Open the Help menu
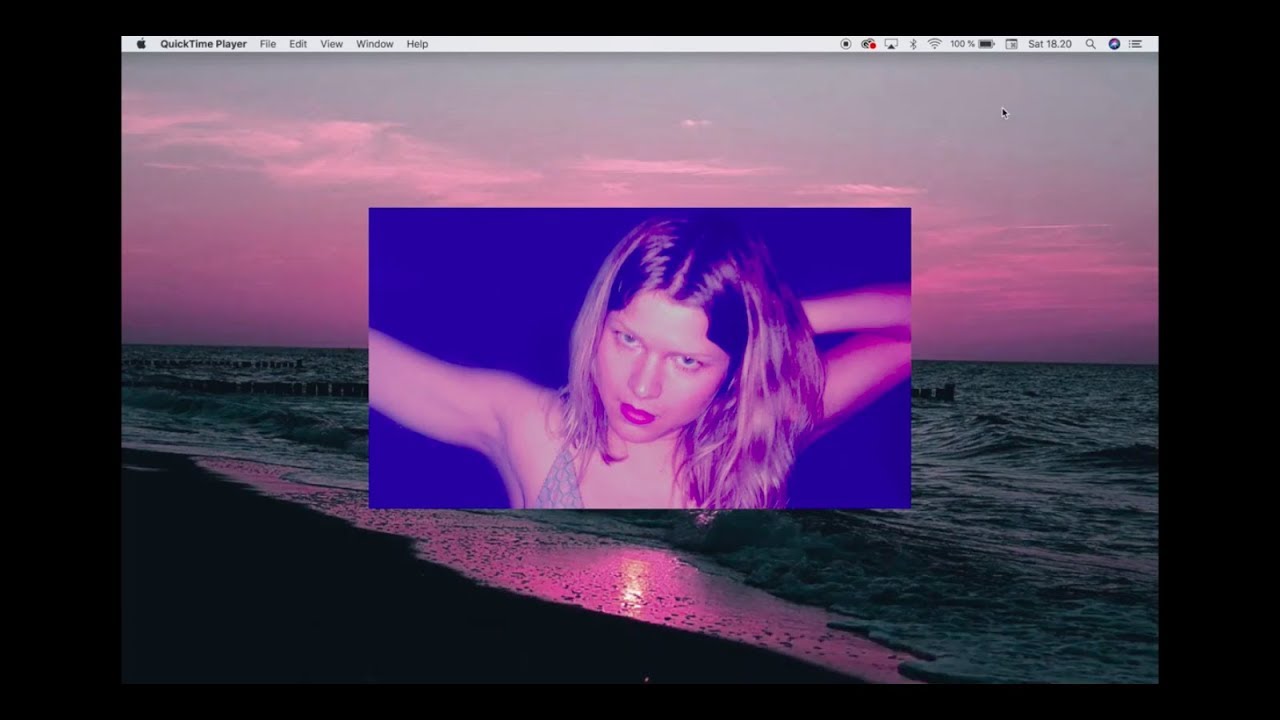Viewport: 1280px width, 720px height. click(x=417, y=44)
